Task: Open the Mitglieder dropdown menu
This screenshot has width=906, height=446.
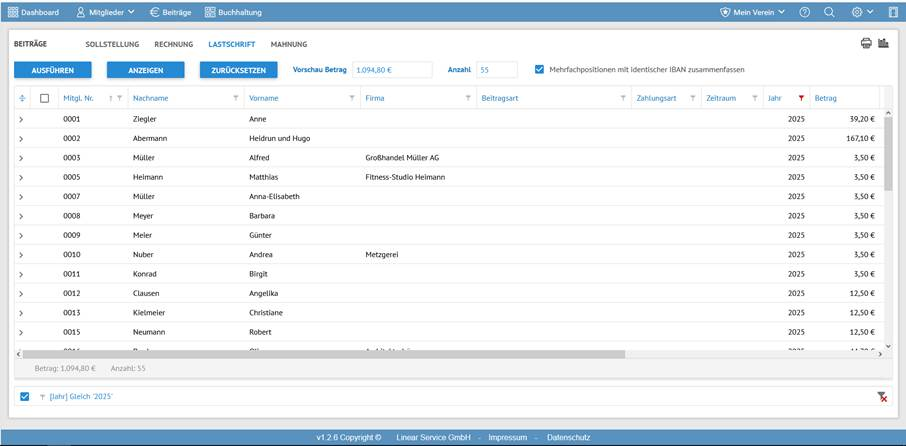Action: [x=106, y=12]
